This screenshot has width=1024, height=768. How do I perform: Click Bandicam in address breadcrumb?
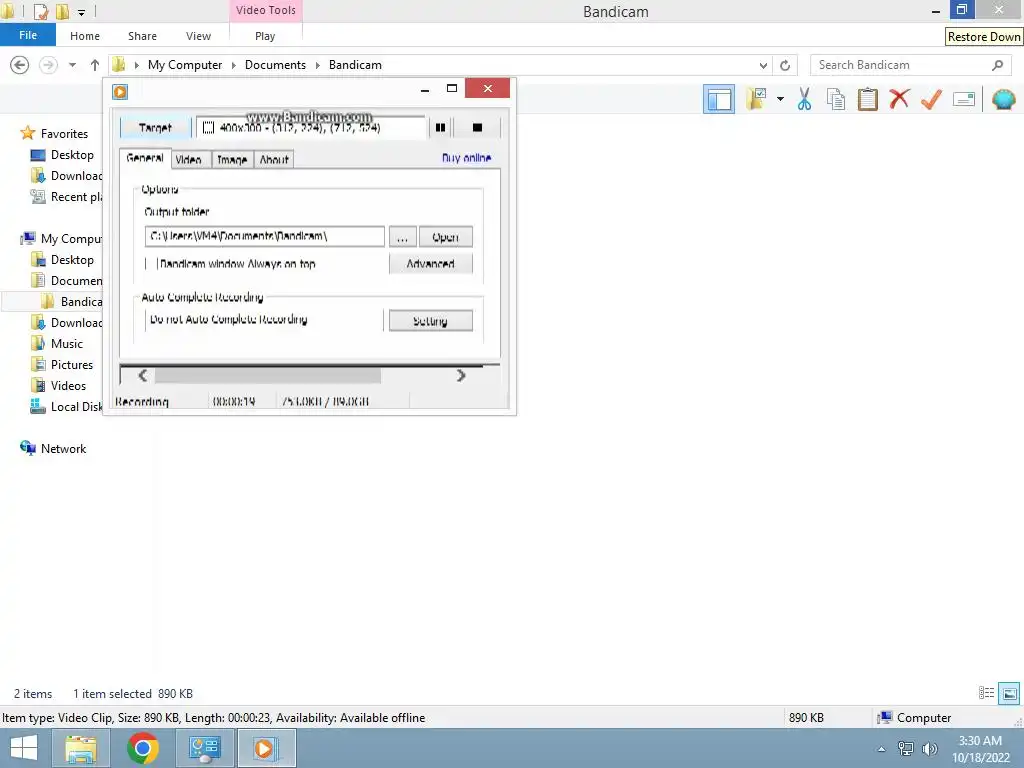pos(355,65)
